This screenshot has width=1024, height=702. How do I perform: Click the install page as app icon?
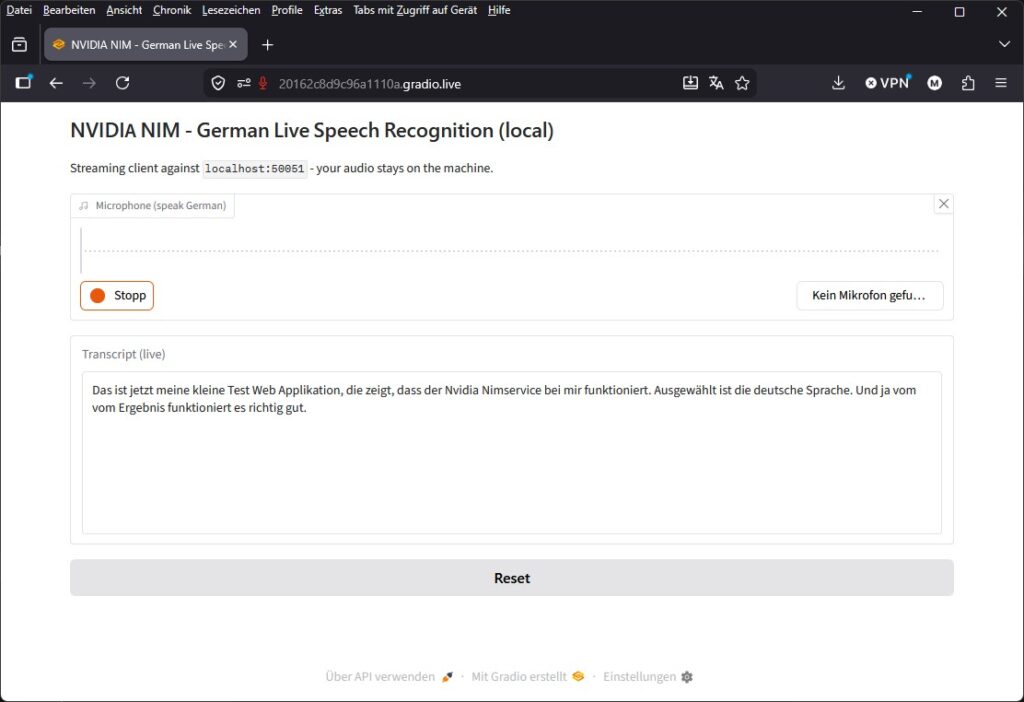[x=690, y=83]
